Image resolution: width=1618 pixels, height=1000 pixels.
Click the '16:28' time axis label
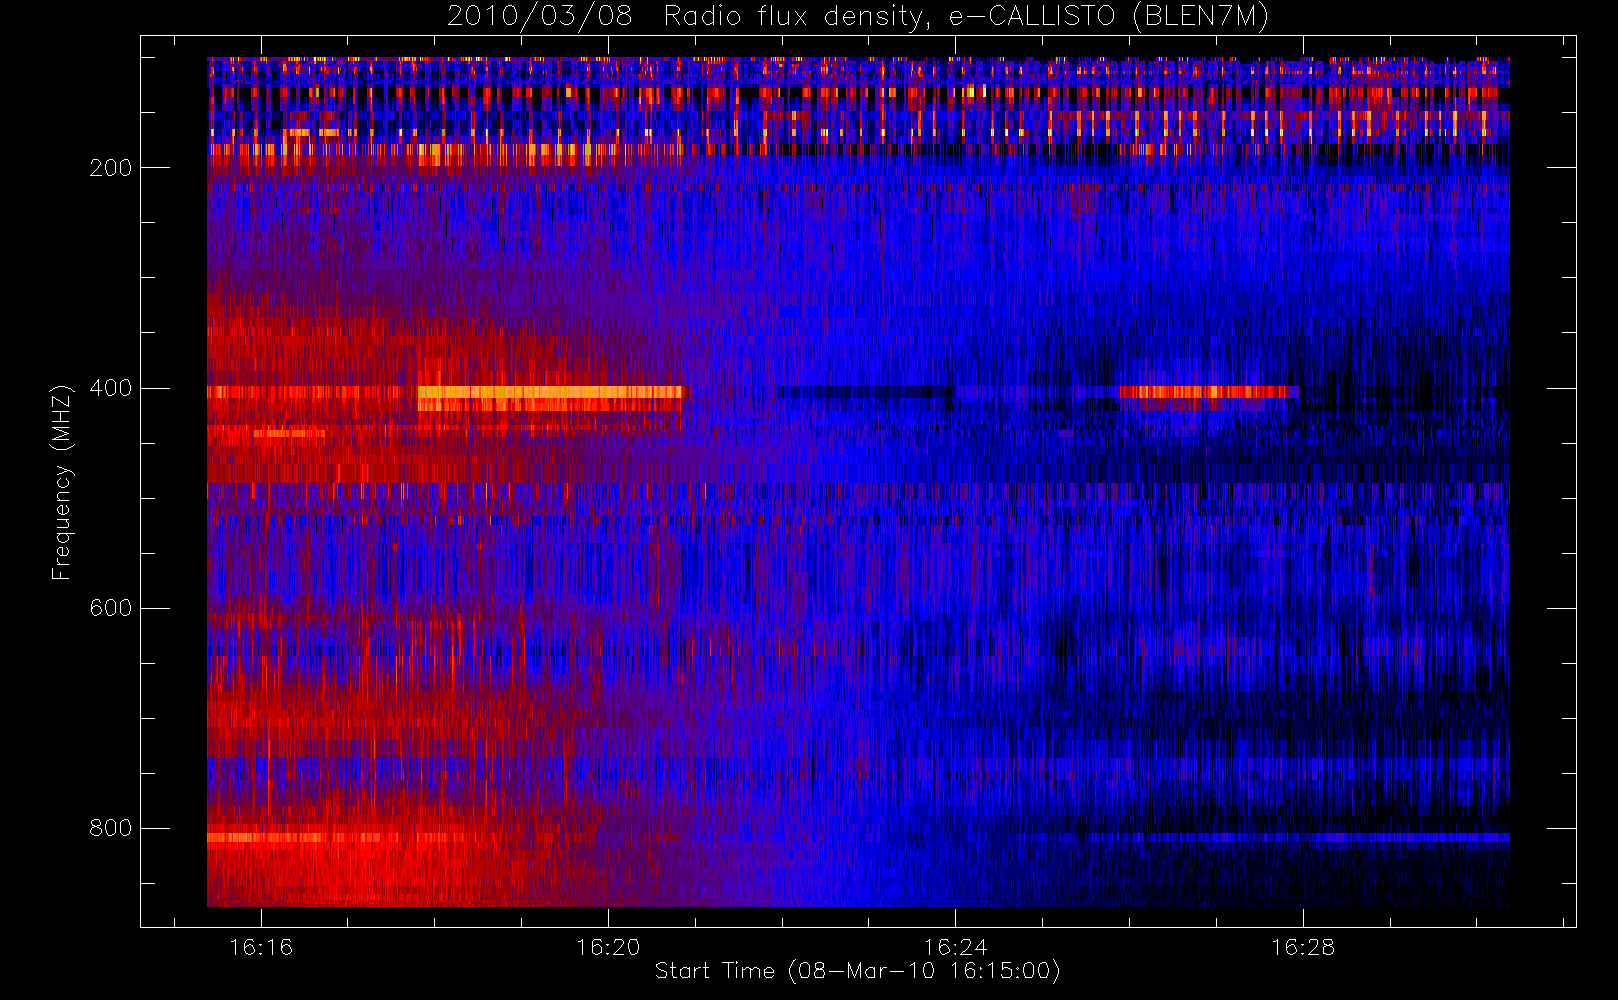[1302, 947]
